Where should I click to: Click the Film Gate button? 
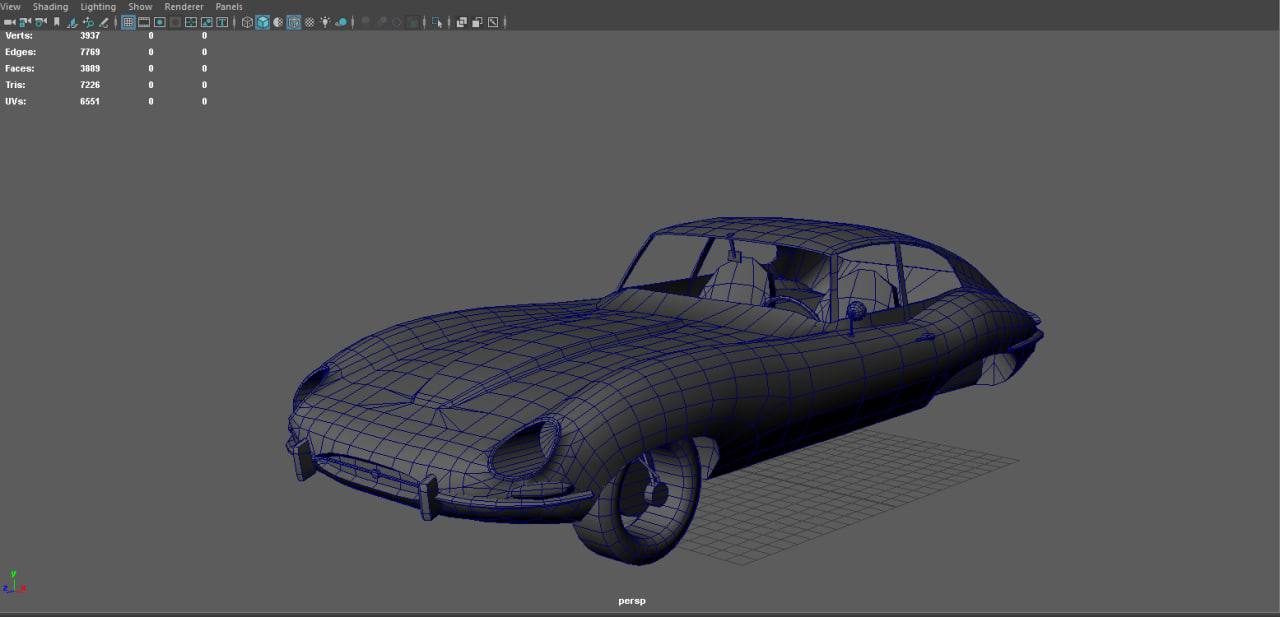(x=144, y=22)
